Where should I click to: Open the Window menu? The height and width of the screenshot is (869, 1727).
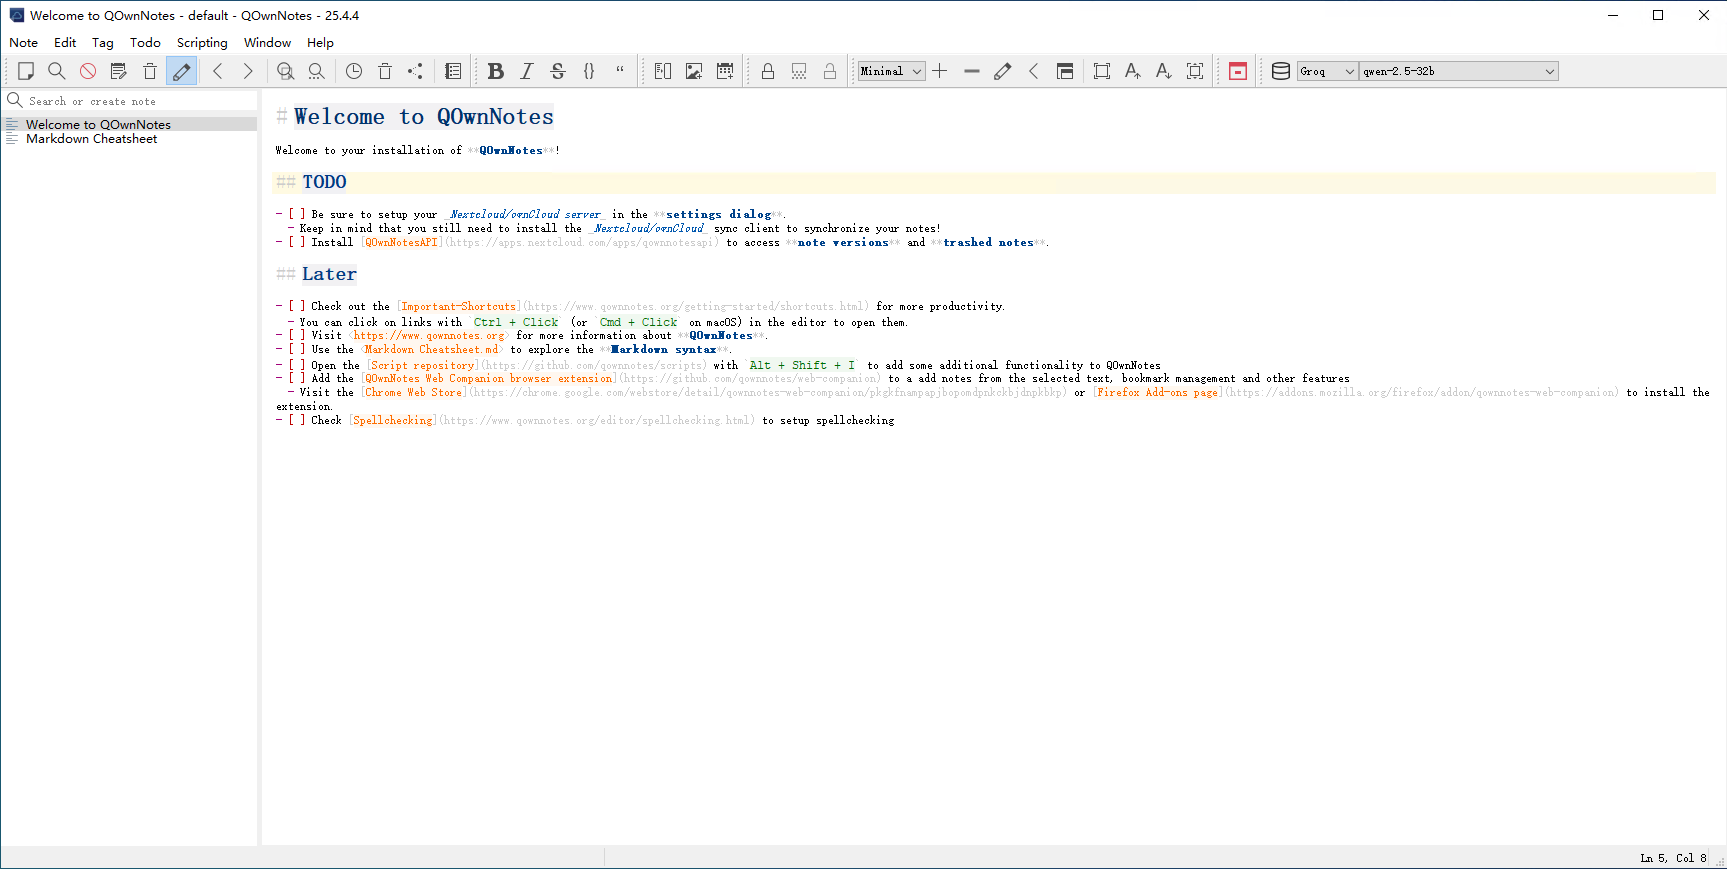point(267,43)
